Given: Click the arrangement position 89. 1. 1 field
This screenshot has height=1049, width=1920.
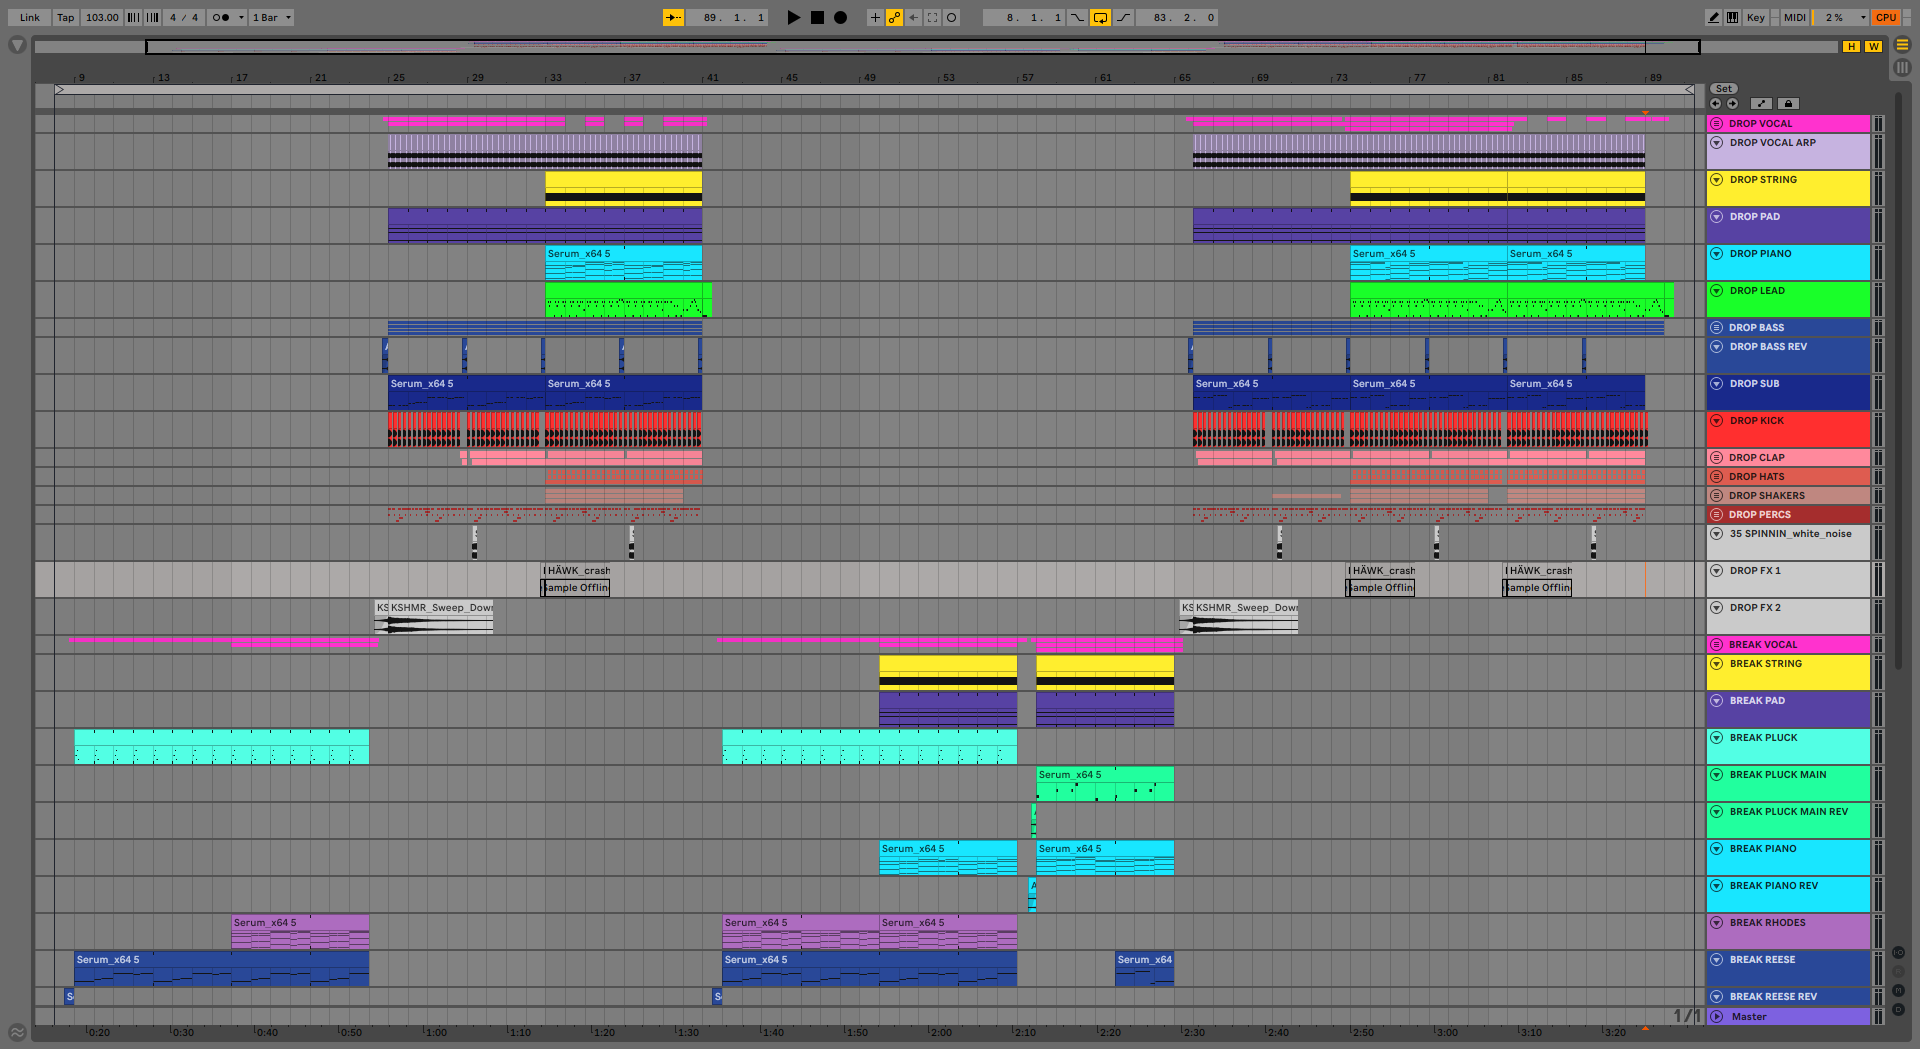Looking at the screenshot, I should coord(727,17).
